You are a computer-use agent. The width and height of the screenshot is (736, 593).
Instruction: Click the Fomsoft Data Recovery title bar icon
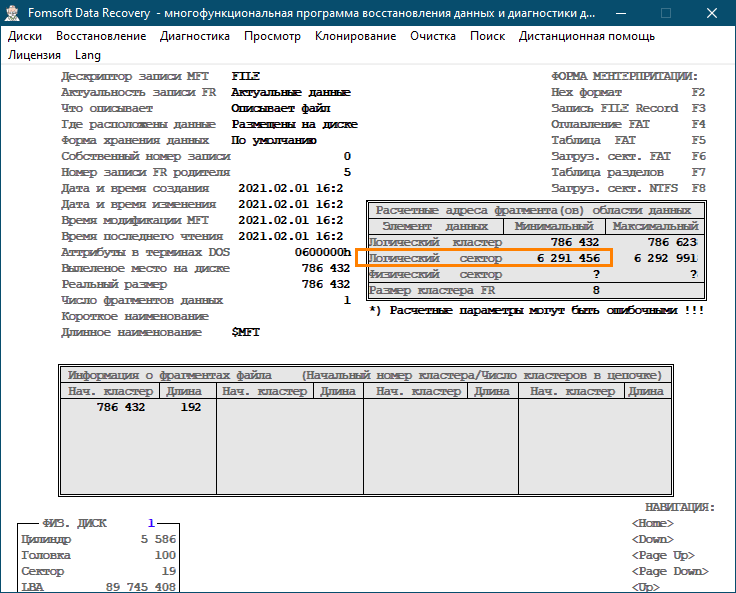12,13
